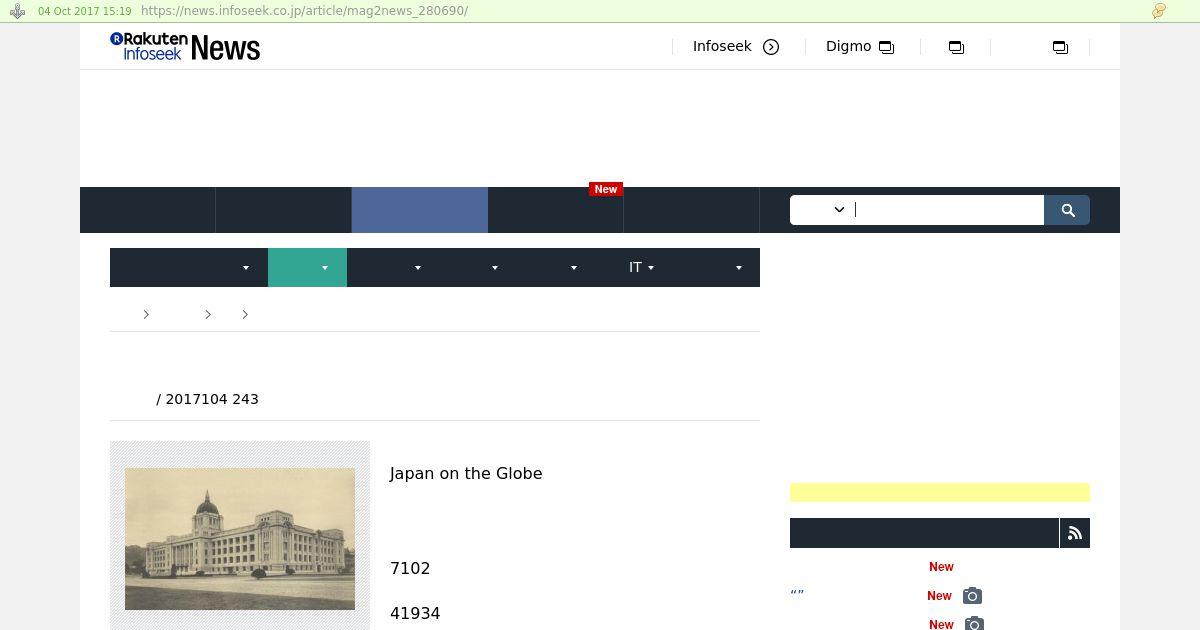Click the number "41934" in the article
Viewport: 1200px width, 630px height.
(x=415, y=614)
